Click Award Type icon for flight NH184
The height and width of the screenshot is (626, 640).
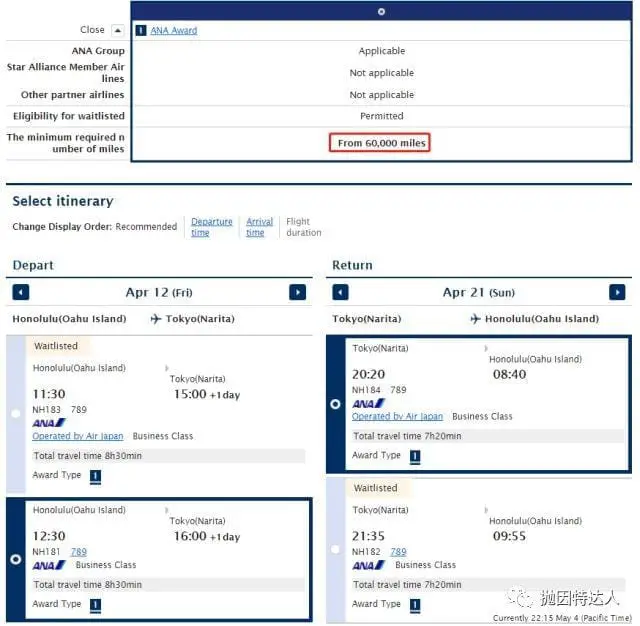415,456
